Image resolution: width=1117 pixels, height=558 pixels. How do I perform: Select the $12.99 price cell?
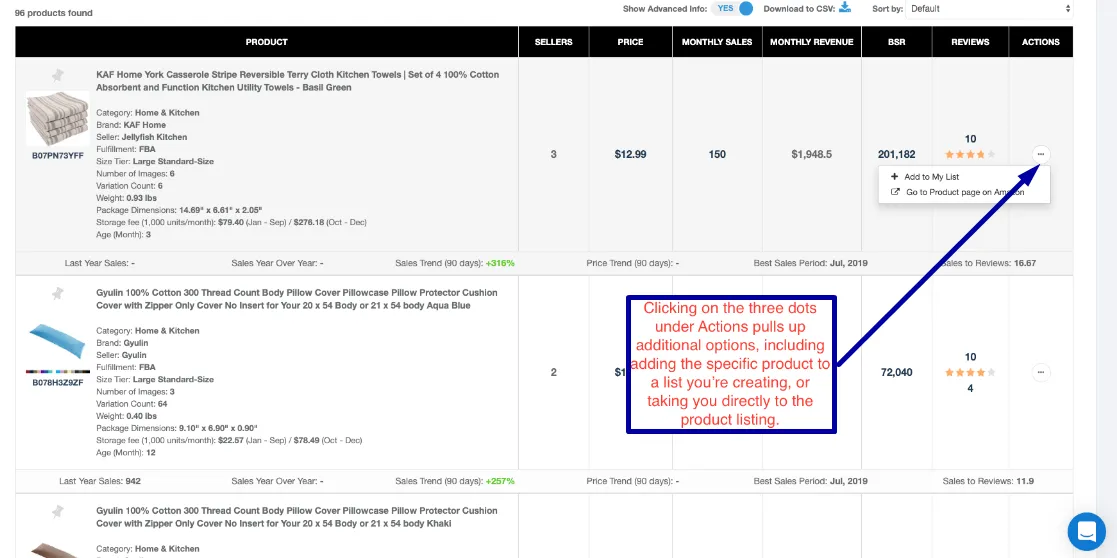[x=630, y=154]
